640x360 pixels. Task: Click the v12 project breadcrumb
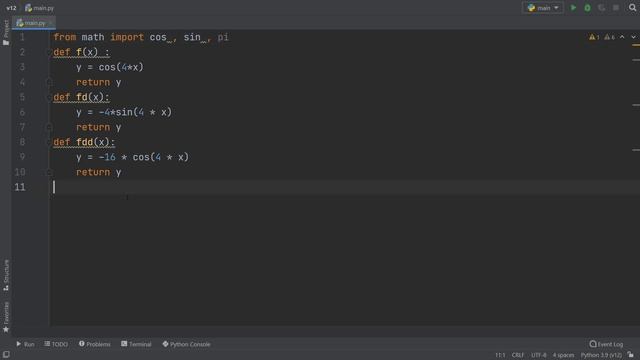pyautogui.click(x=11, y=8)
